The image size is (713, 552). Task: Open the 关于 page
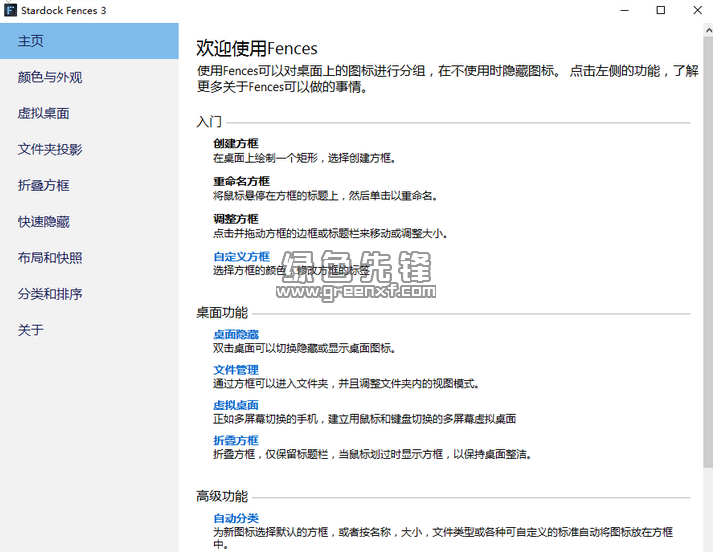click(x=89, y=330)
